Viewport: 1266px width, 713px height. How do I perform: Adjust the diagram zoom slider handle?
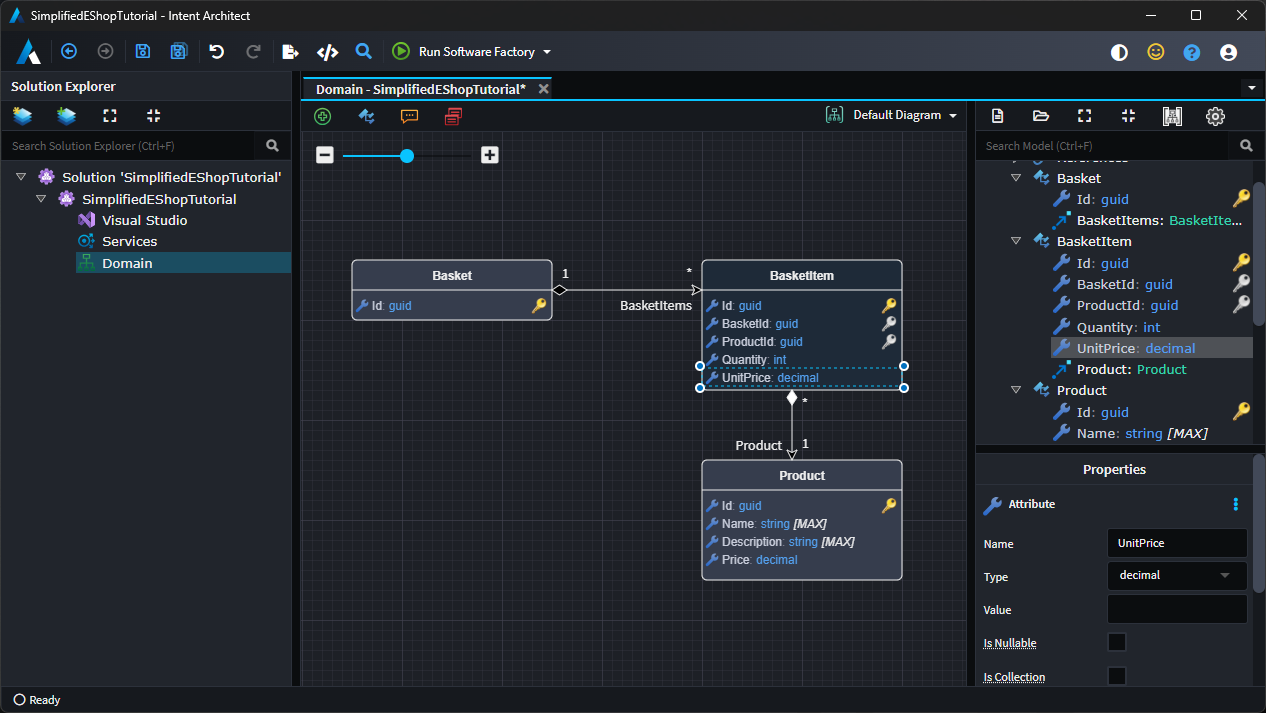(407, 155)
